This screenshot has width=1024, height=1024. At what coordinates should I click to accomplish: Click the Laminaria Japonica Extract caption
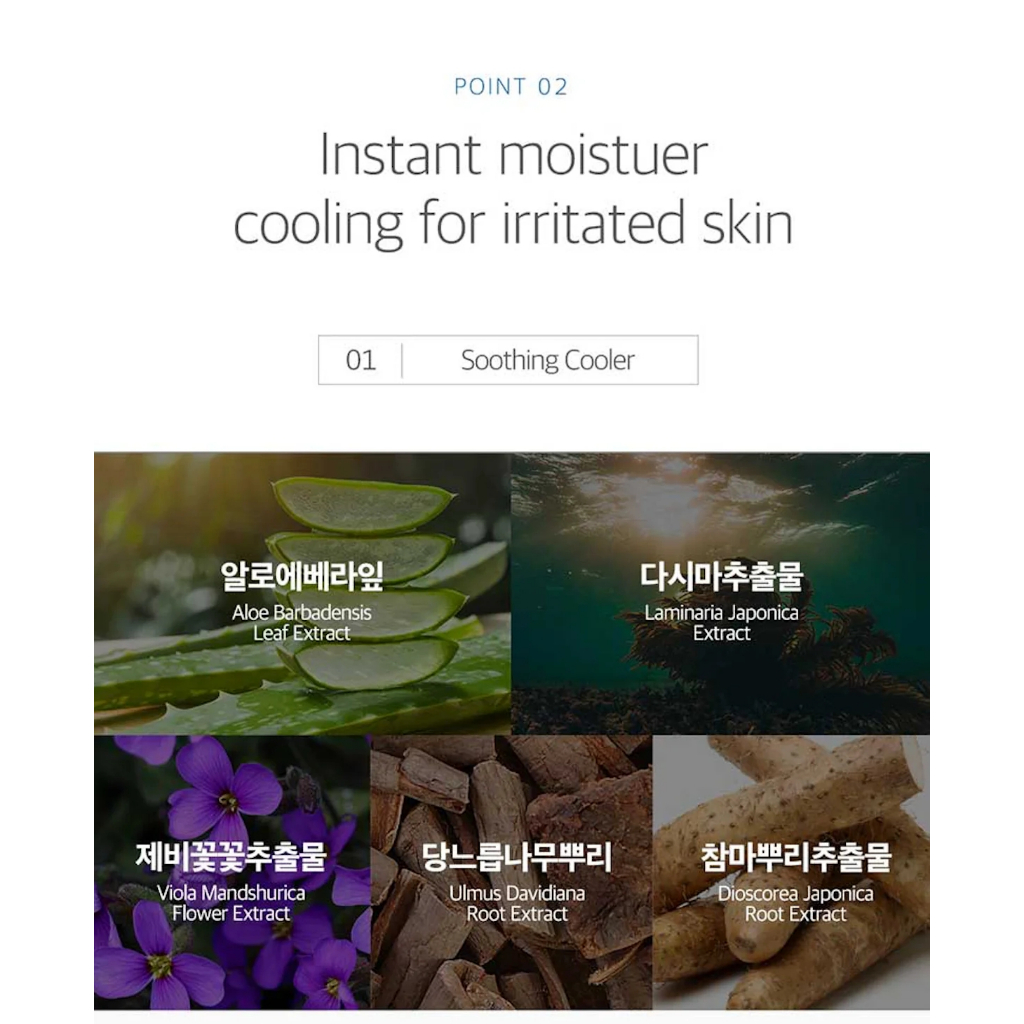point(722,623)
